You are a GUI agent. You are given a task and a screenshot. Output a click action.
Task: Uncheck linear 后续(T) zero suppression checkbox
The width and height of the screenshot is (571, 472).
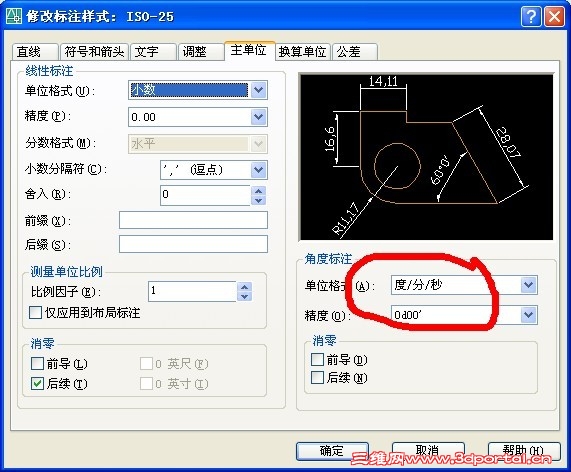pyautogui.click(x=38, y=384)
